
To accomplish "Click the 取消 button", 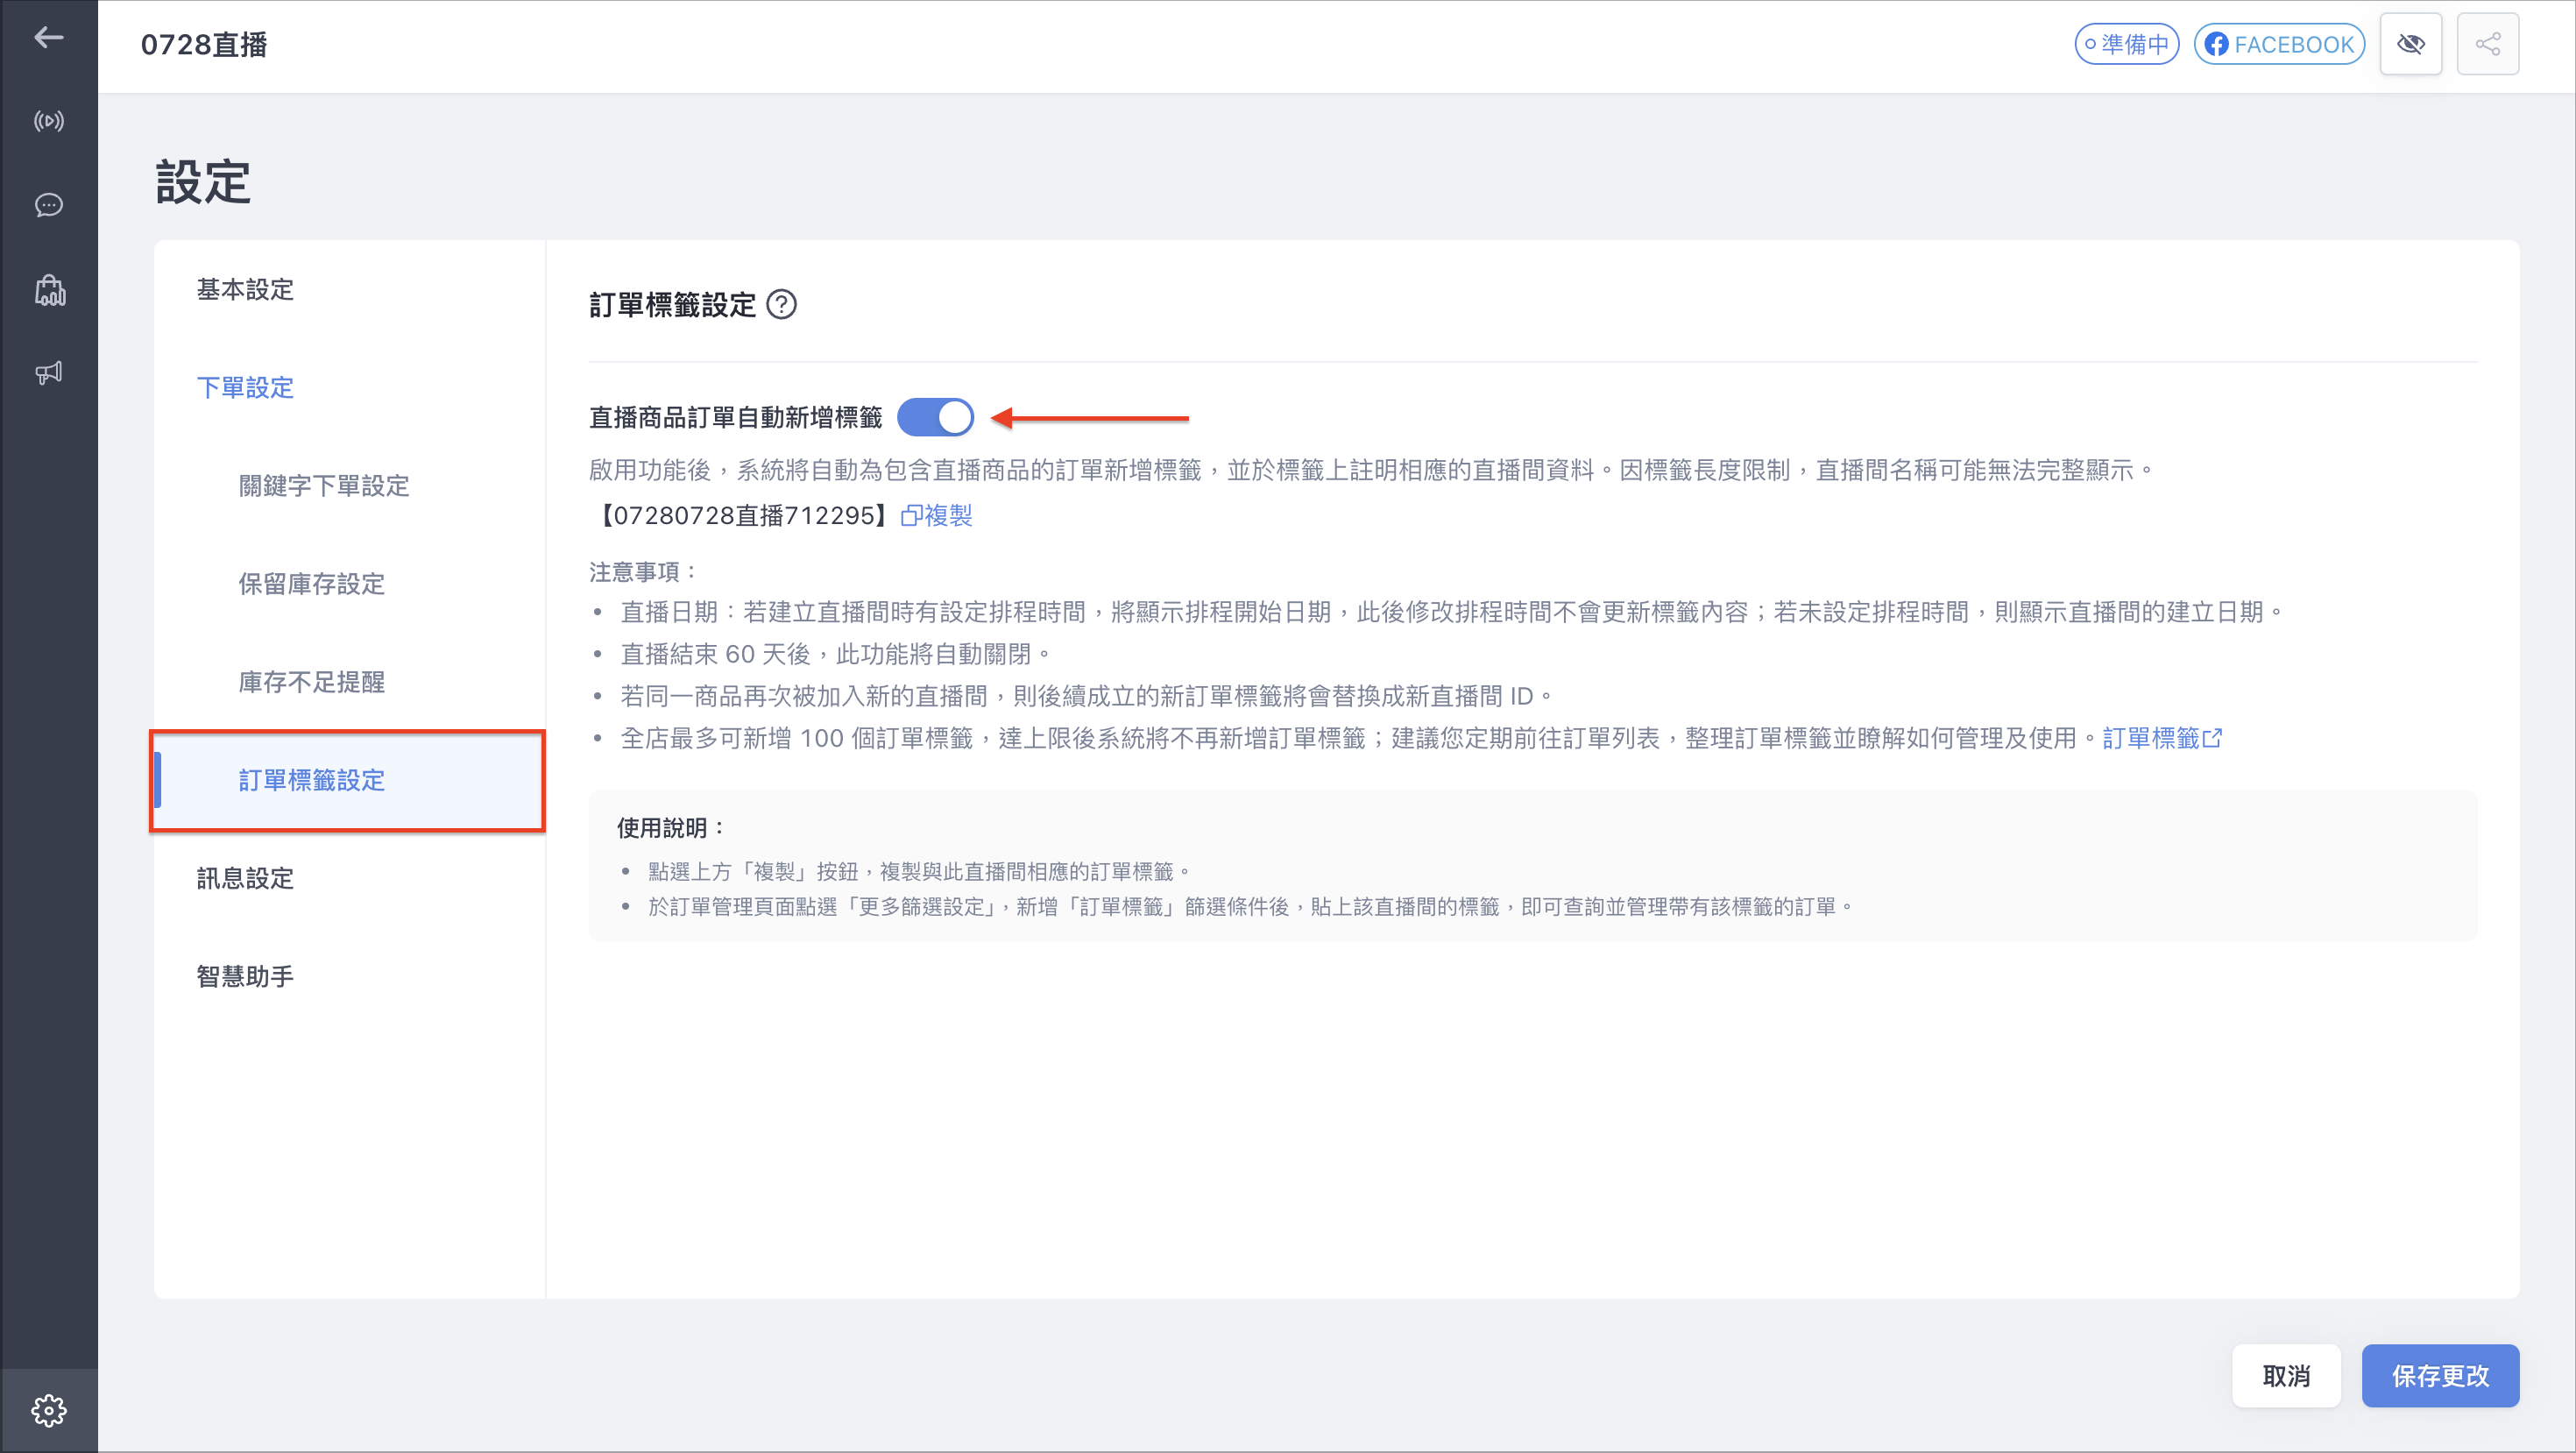I will 2286,1376.
